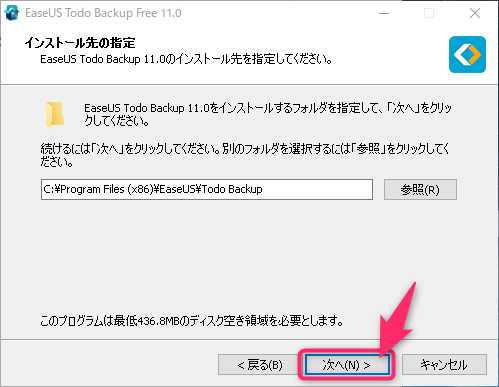
Task: Click the EaseUS app icon in title bar
Action: (x=12, y=13)
